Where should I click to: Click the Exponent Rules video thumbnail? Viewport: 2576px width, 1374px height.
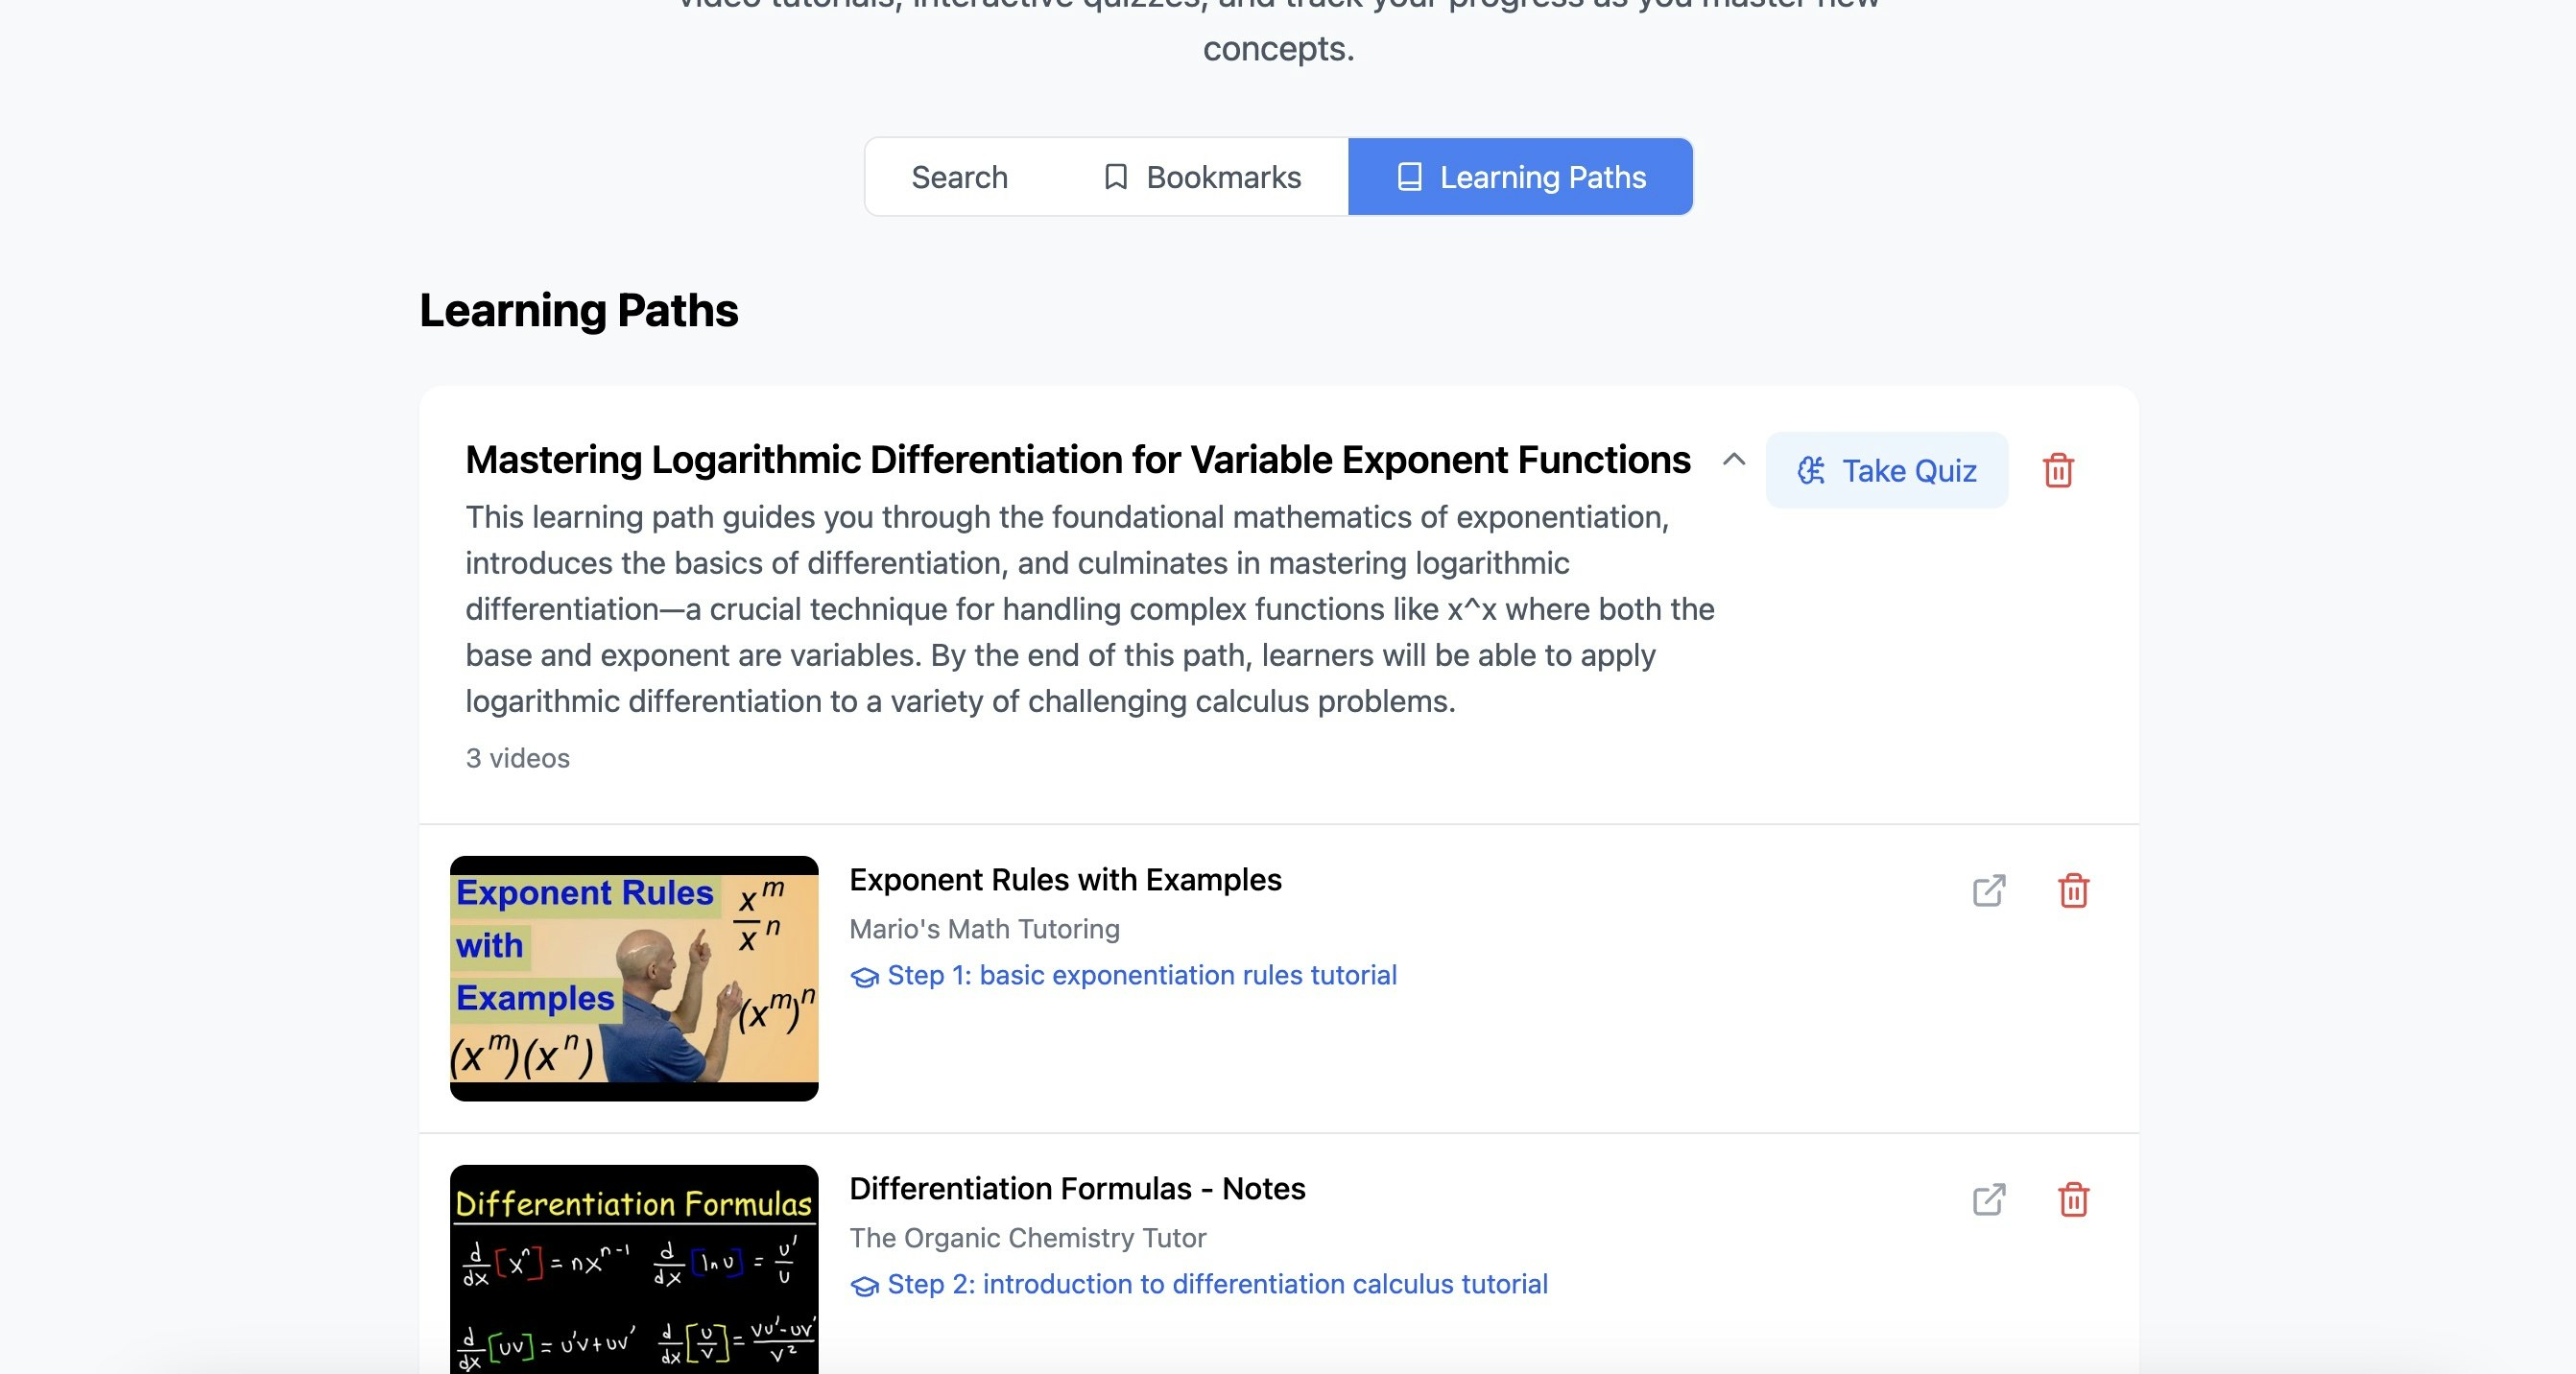pyautogui.click(x=634, y=977)
